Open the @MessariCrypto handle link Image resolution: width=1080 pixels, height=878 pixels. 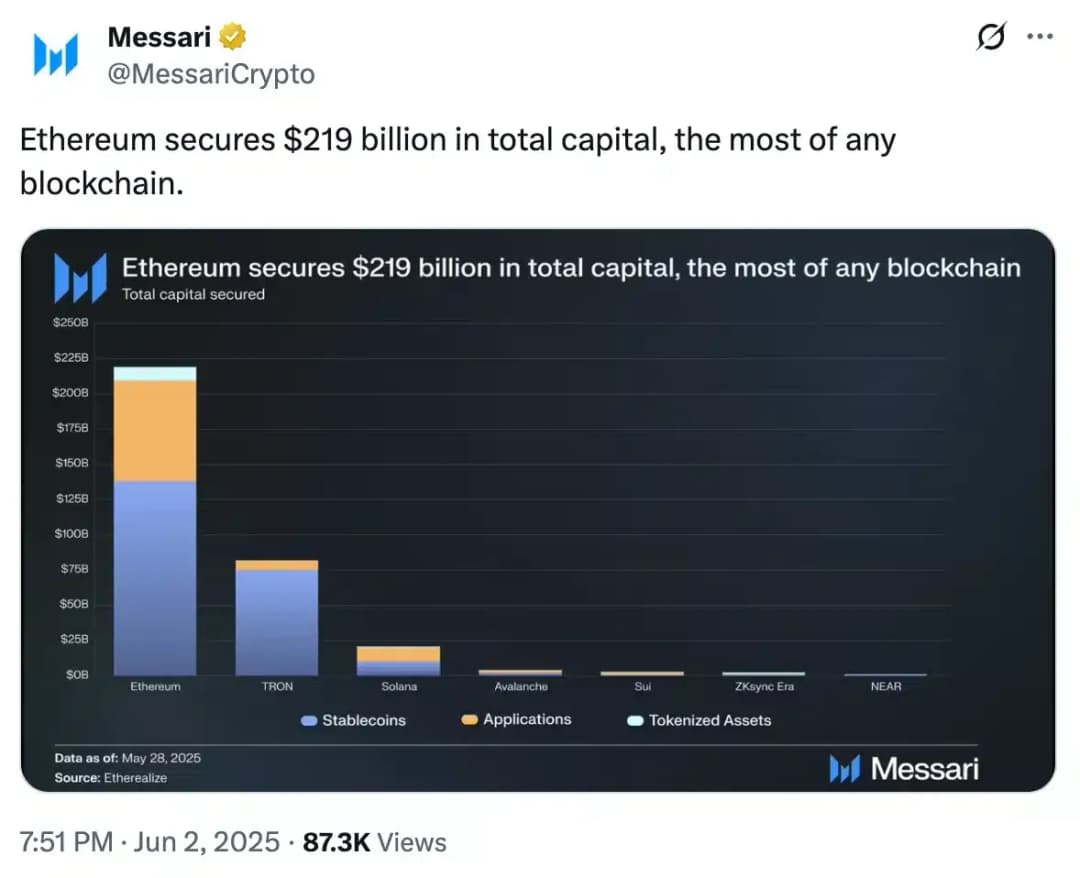point(211,74)
